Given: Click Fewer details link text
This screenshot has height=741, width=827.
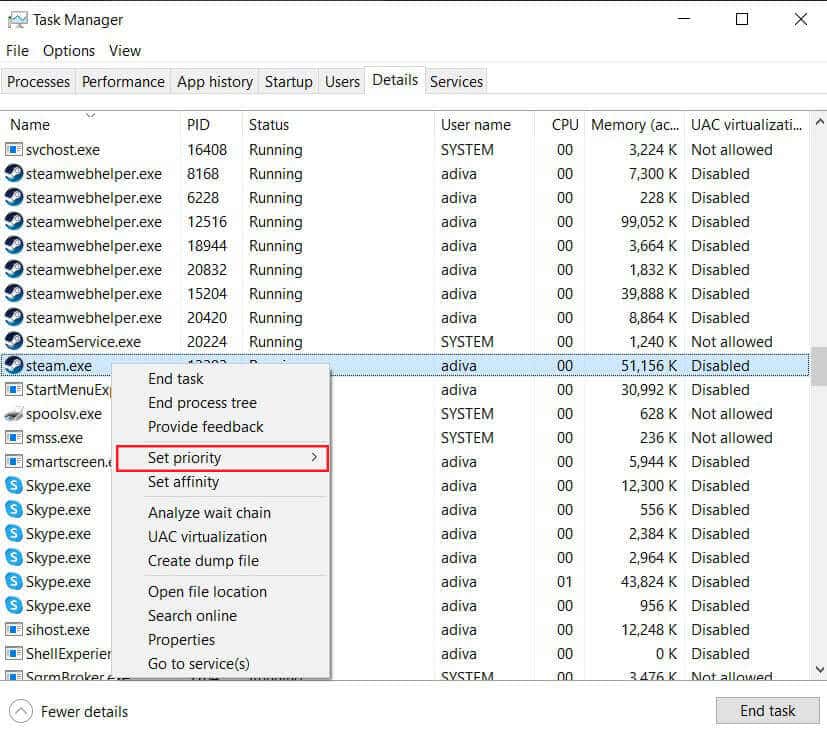Looking at the screenshot, I should (84, 712).
